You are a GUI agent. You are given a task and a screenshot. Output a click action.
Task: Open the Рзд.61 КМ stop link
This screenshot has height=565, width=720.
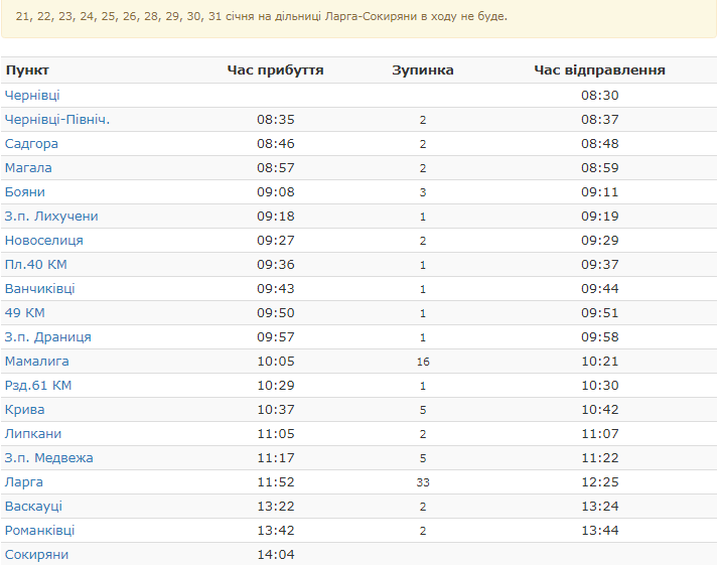[x=38, y=385]
